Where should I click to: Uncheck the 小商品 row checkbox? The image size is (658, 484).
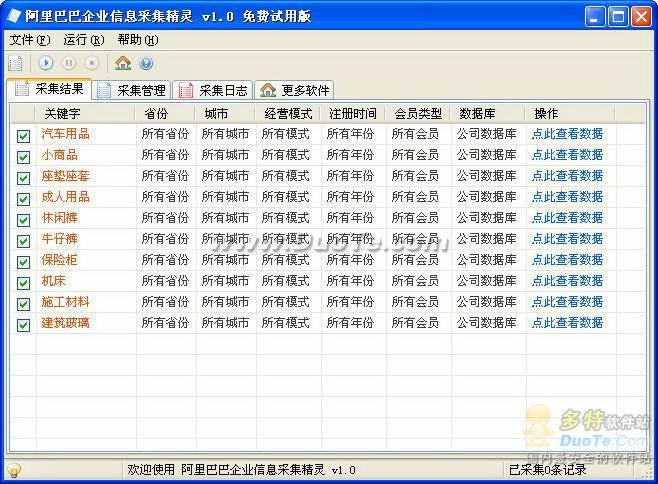pos(24,157)
